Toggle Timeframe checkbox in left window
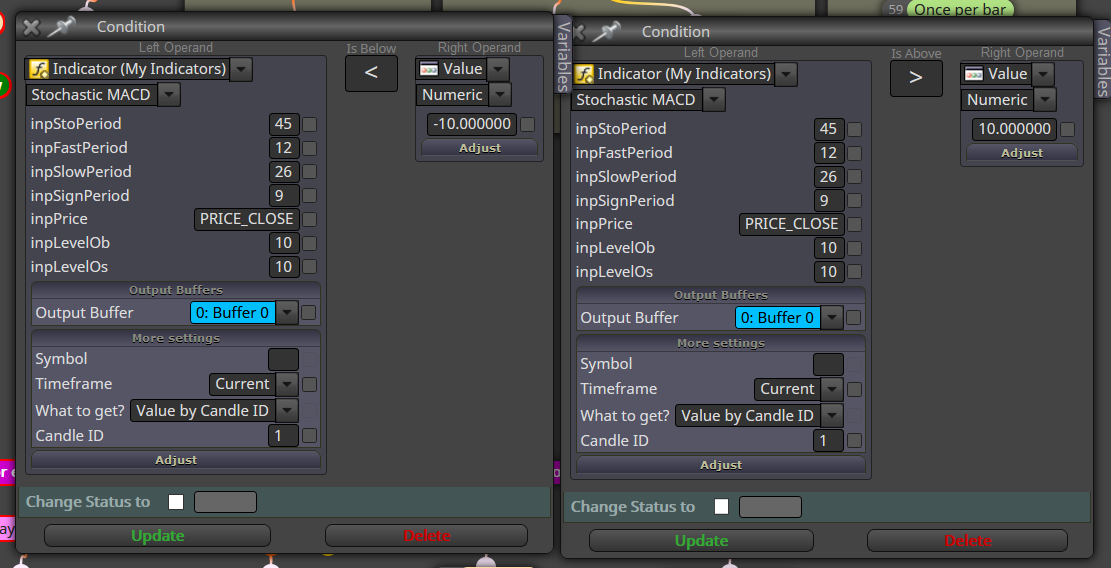This screenshot has height=568, width=1111. tap(310, 385)
